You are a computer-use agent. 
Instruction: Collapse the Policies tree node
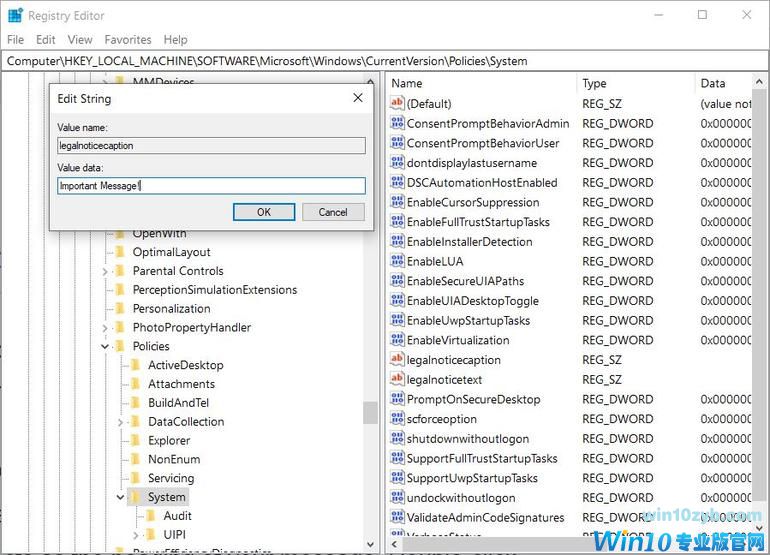(x=105, y=346)
